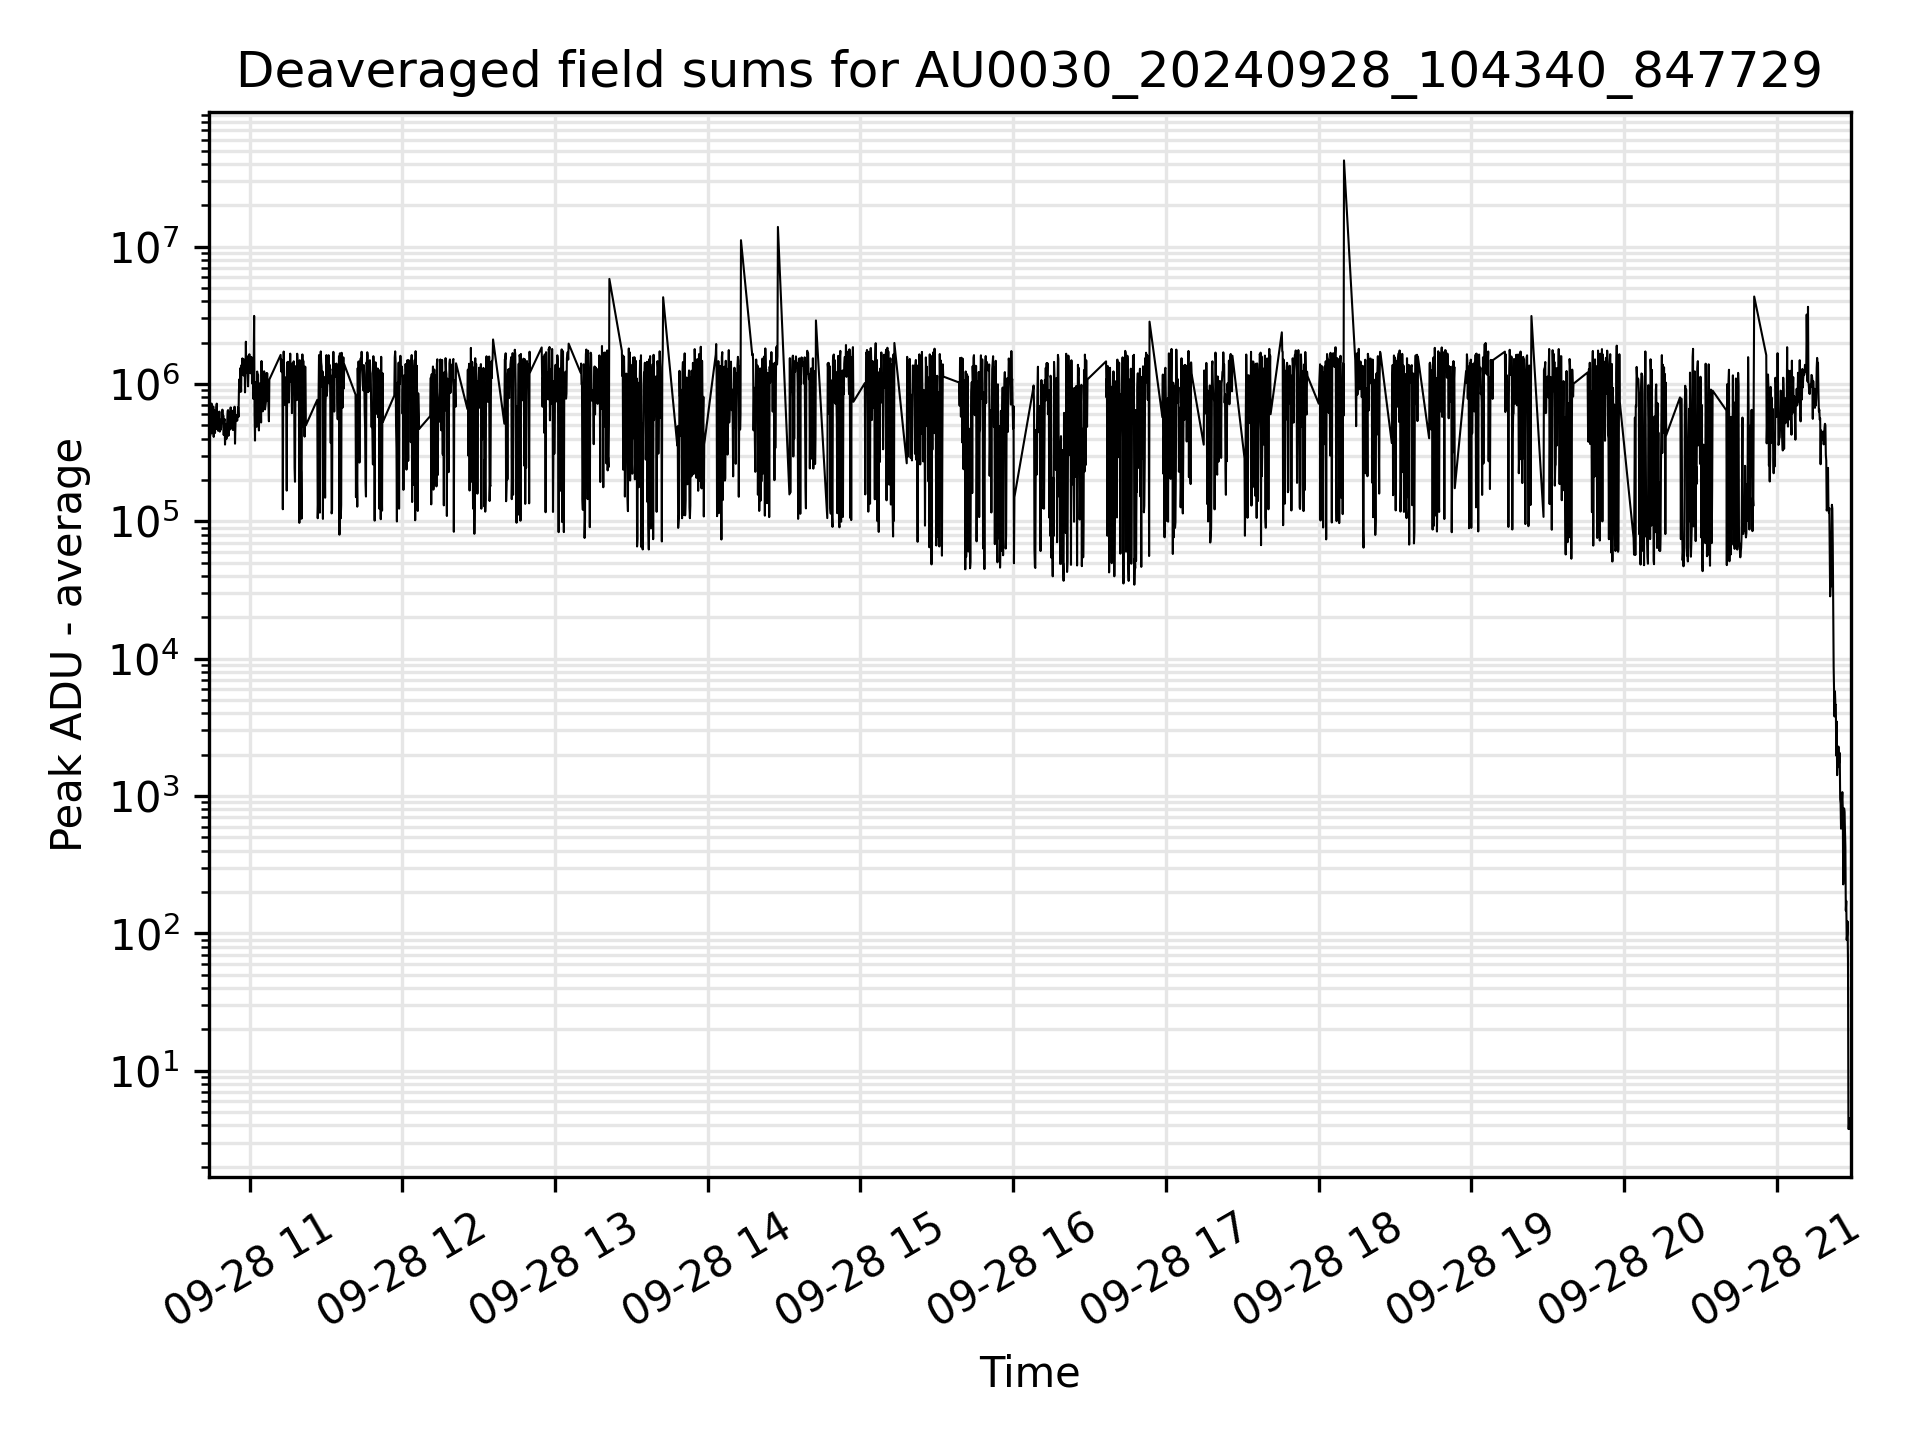Click the x tick label '09-28 14'

click(707, 1271)
